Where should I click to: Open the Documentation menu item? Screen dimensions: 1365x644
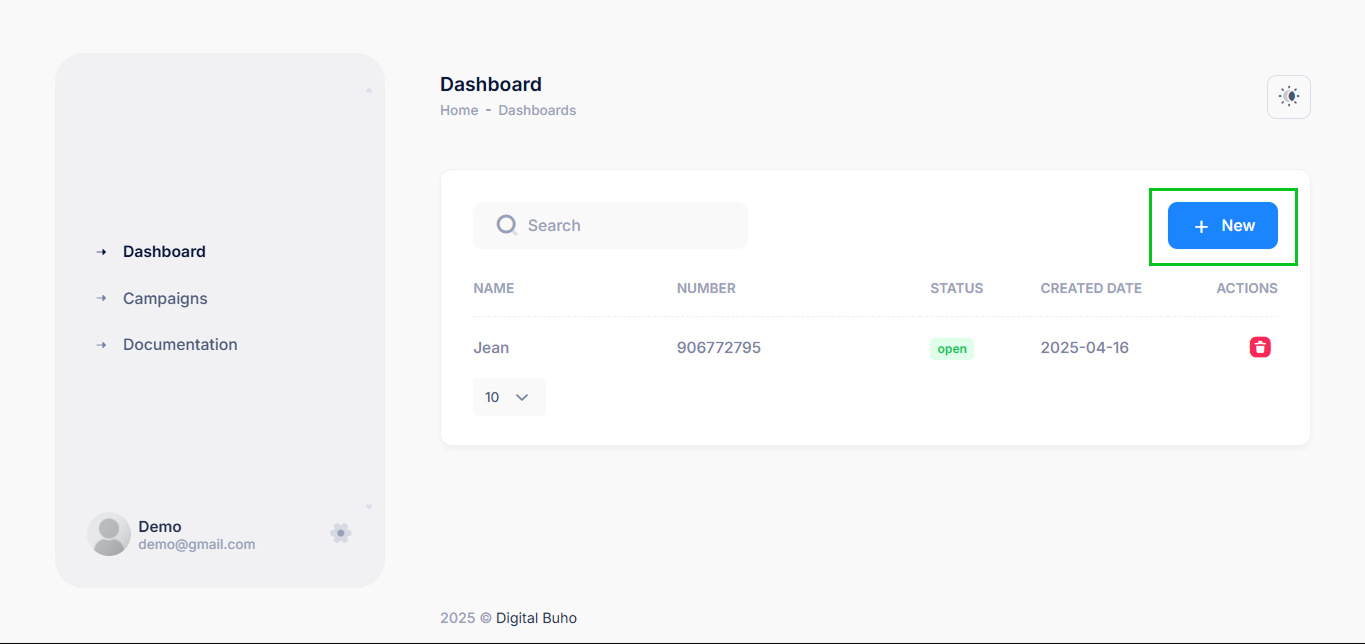click(180, 345)
